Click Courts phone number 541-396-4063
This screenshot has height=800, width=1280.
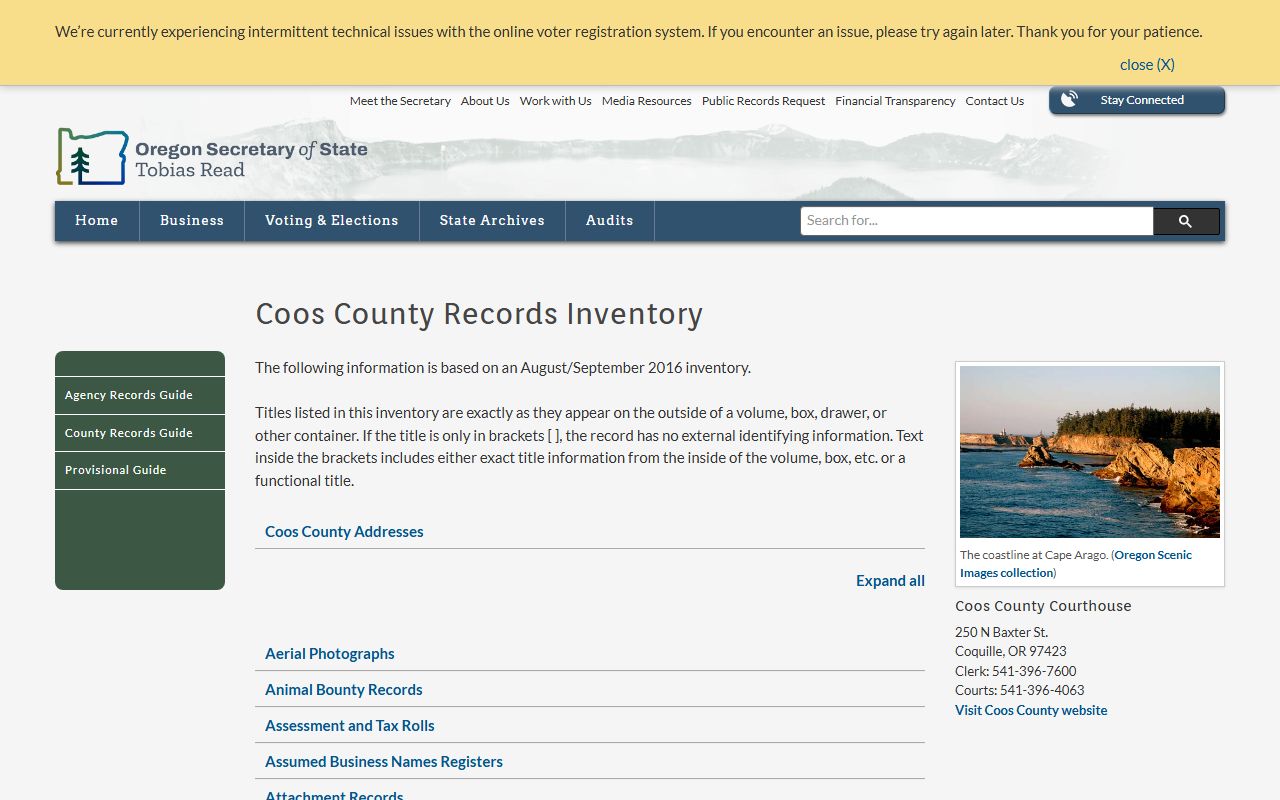(1042, 690)
